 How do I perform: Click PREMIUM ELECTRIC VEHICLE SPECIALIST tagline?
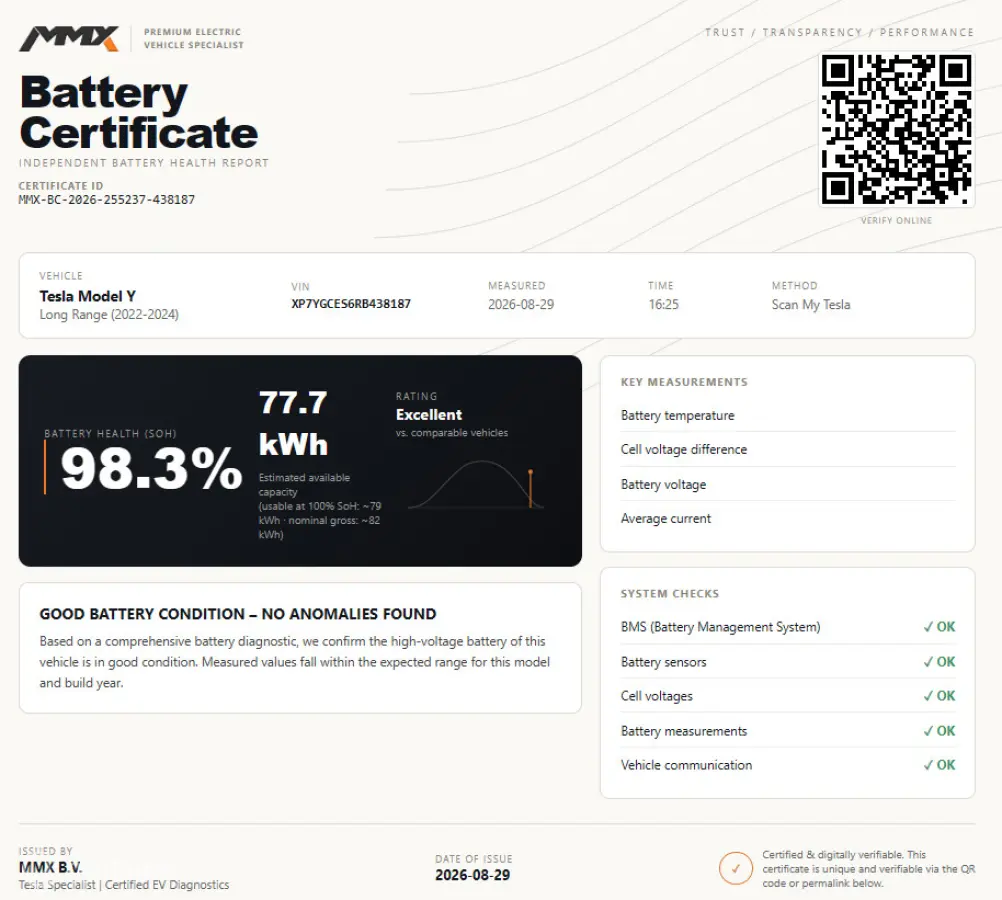[x=194, y=38]
